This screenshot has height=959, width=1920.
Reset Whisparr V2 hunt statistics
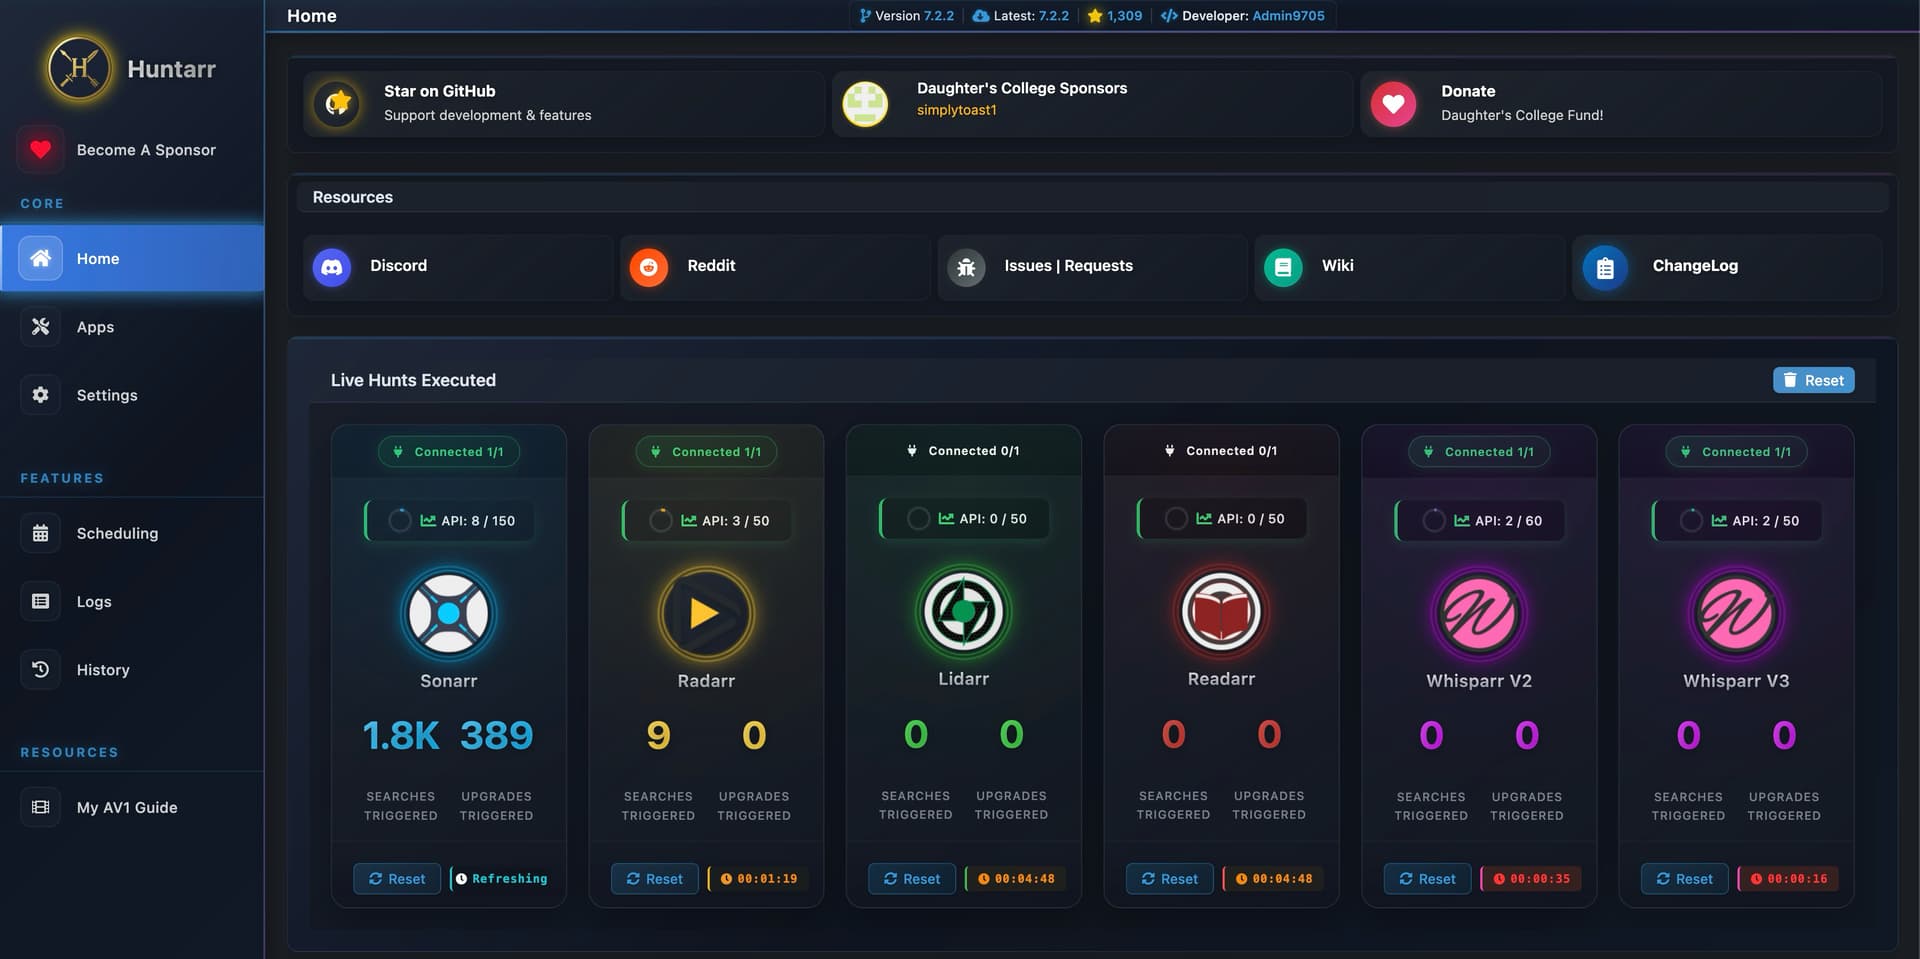(x=1428, y=878)
